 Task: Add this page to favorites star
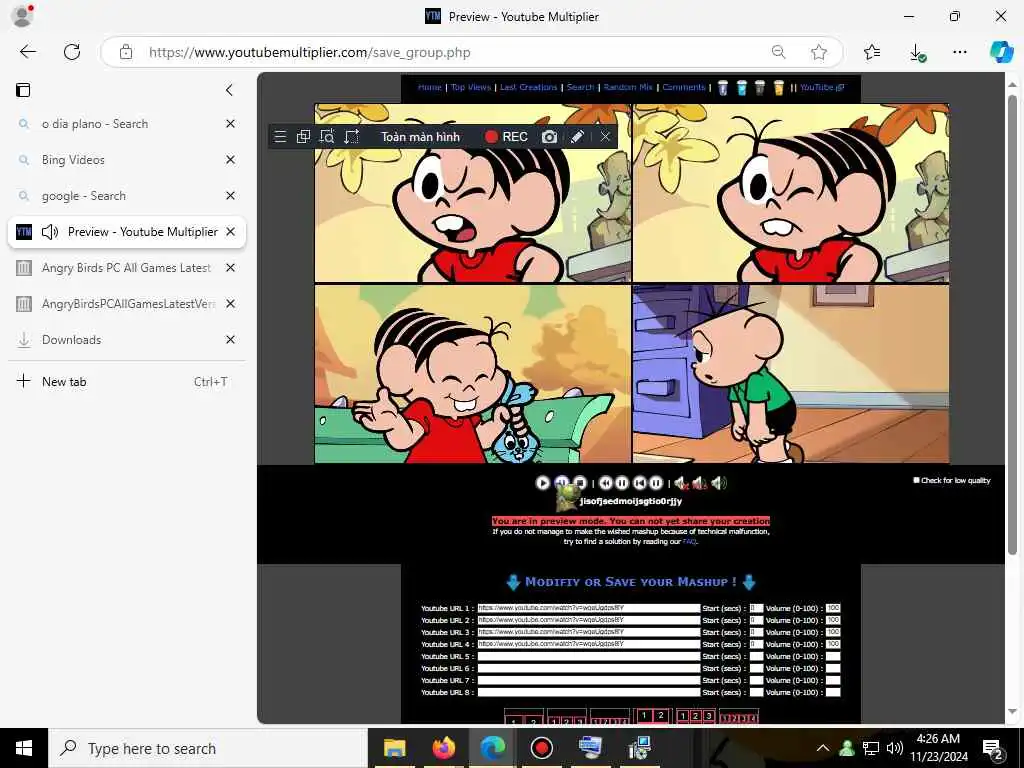pyautogui.click(x=819, y=52)
